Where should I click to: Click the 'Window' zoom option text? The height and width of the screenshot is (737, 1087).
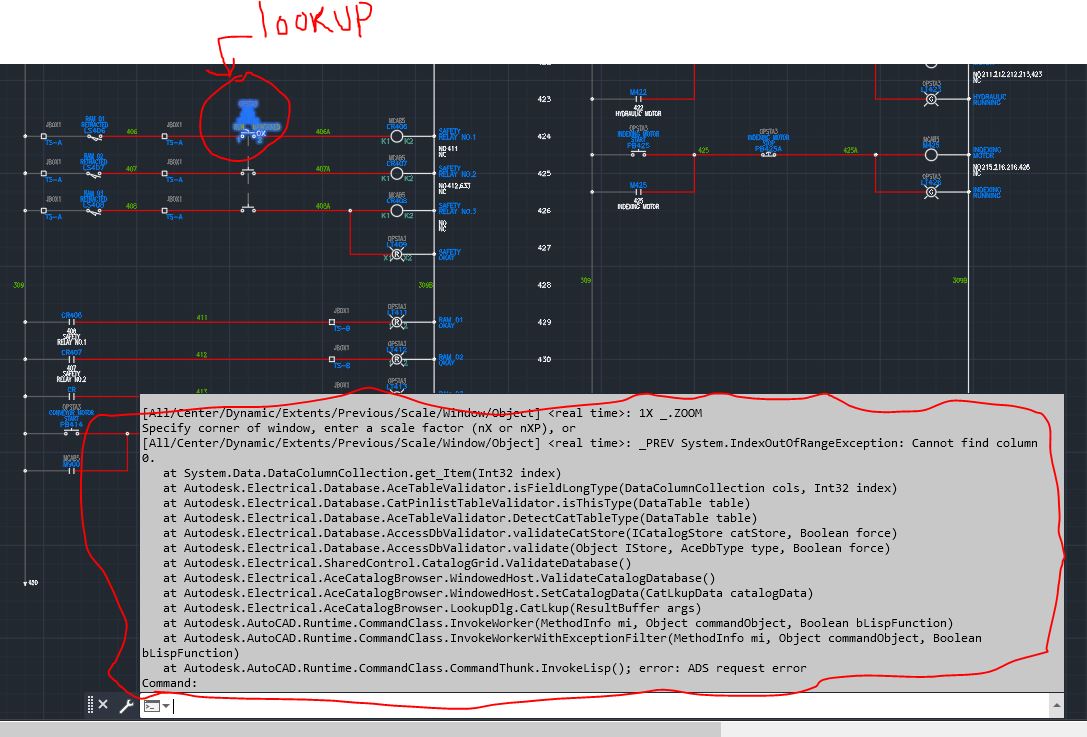pyautogui.click(x=474, y=411)
